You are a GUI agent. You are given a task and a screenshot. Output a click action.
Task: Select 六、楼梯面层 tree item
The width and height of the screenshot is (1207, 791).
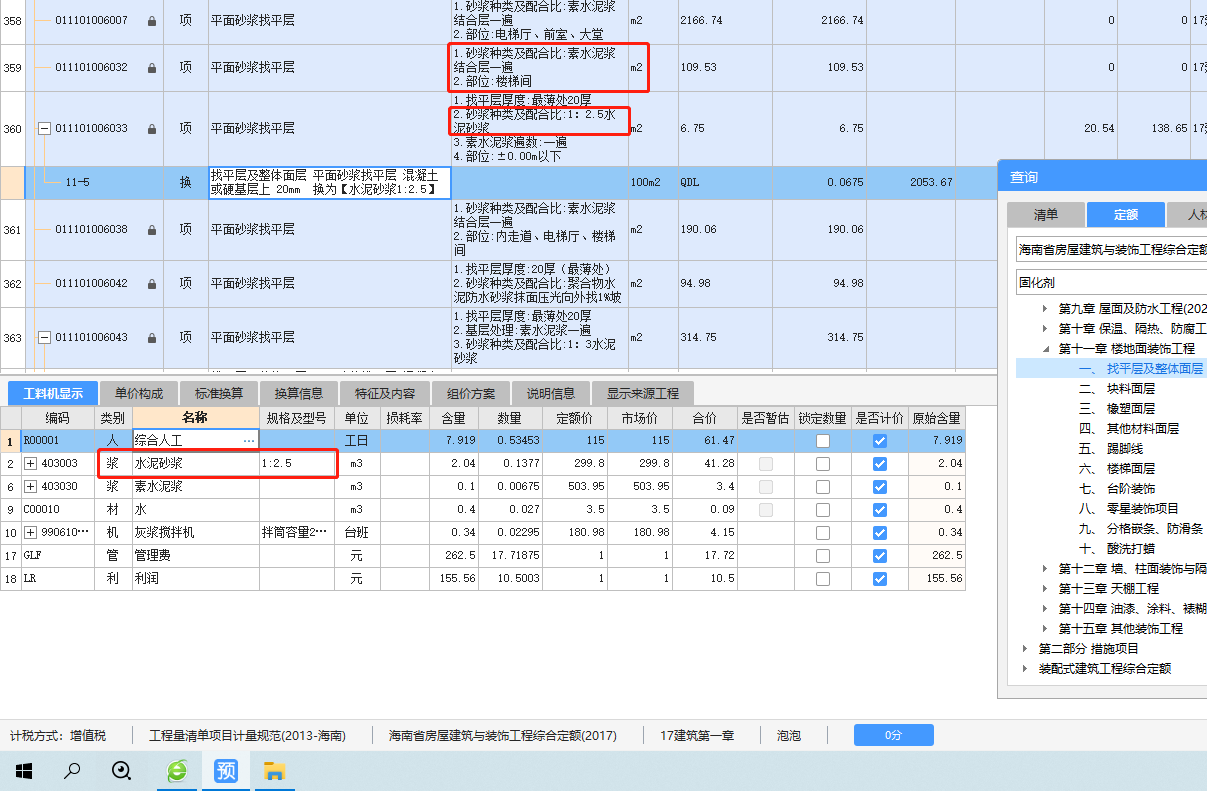pos(1117,469)
